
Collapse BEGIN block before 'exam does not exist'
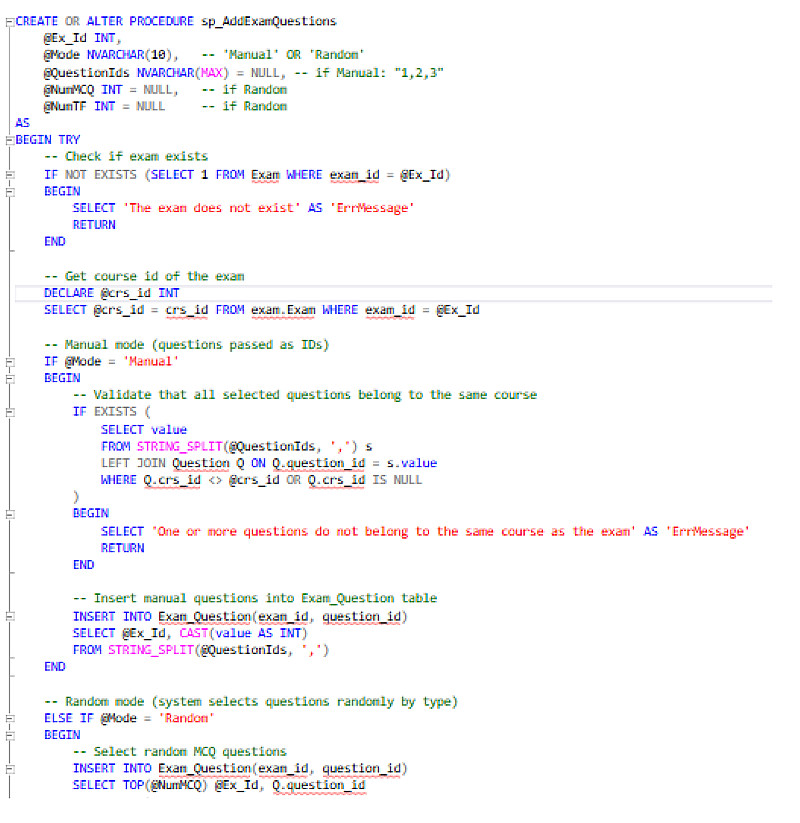point(9,192)
